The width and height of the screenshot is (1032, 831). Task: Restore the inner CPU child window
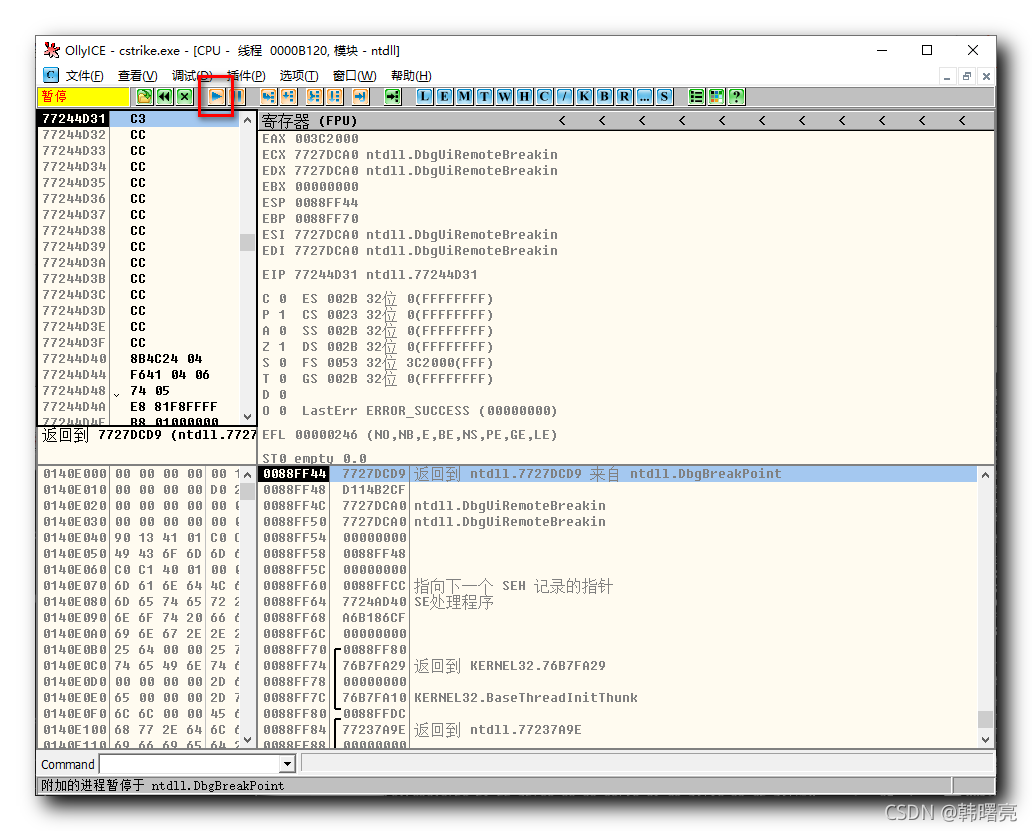tap(966, 76)
